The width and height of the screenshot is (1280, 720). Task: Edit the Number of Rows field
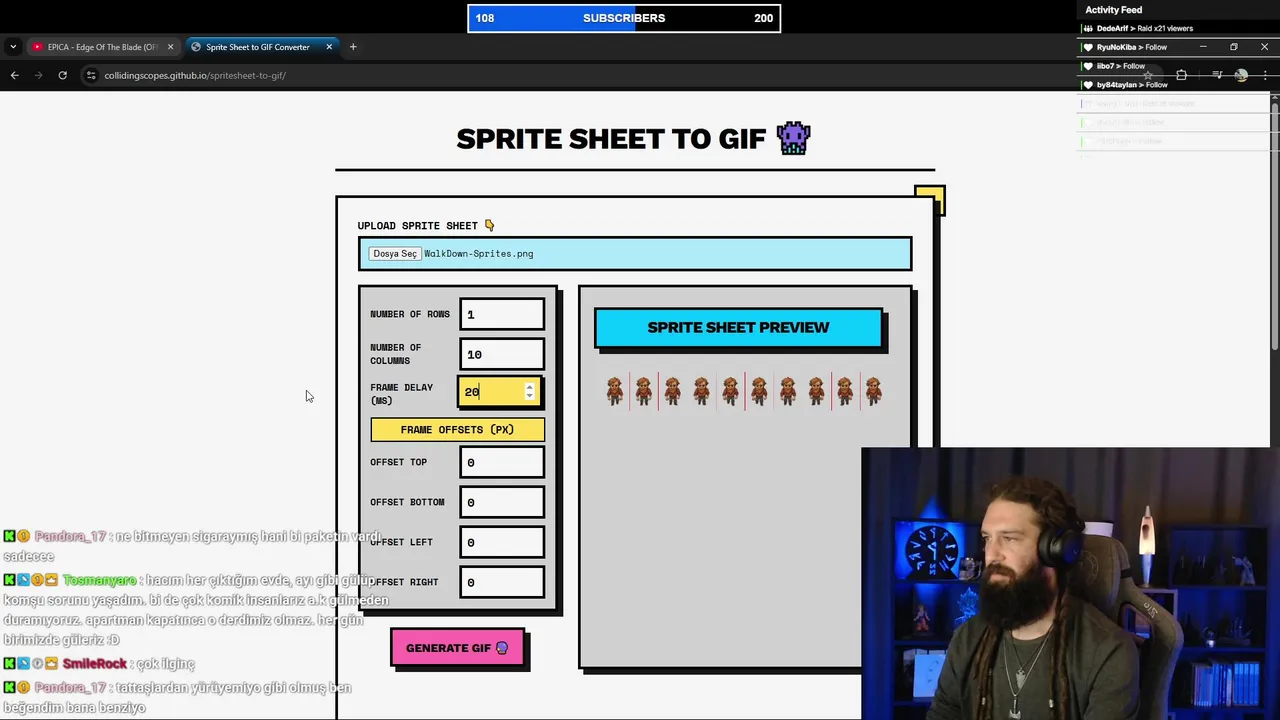pyautogui.click(x=502, y=314)
